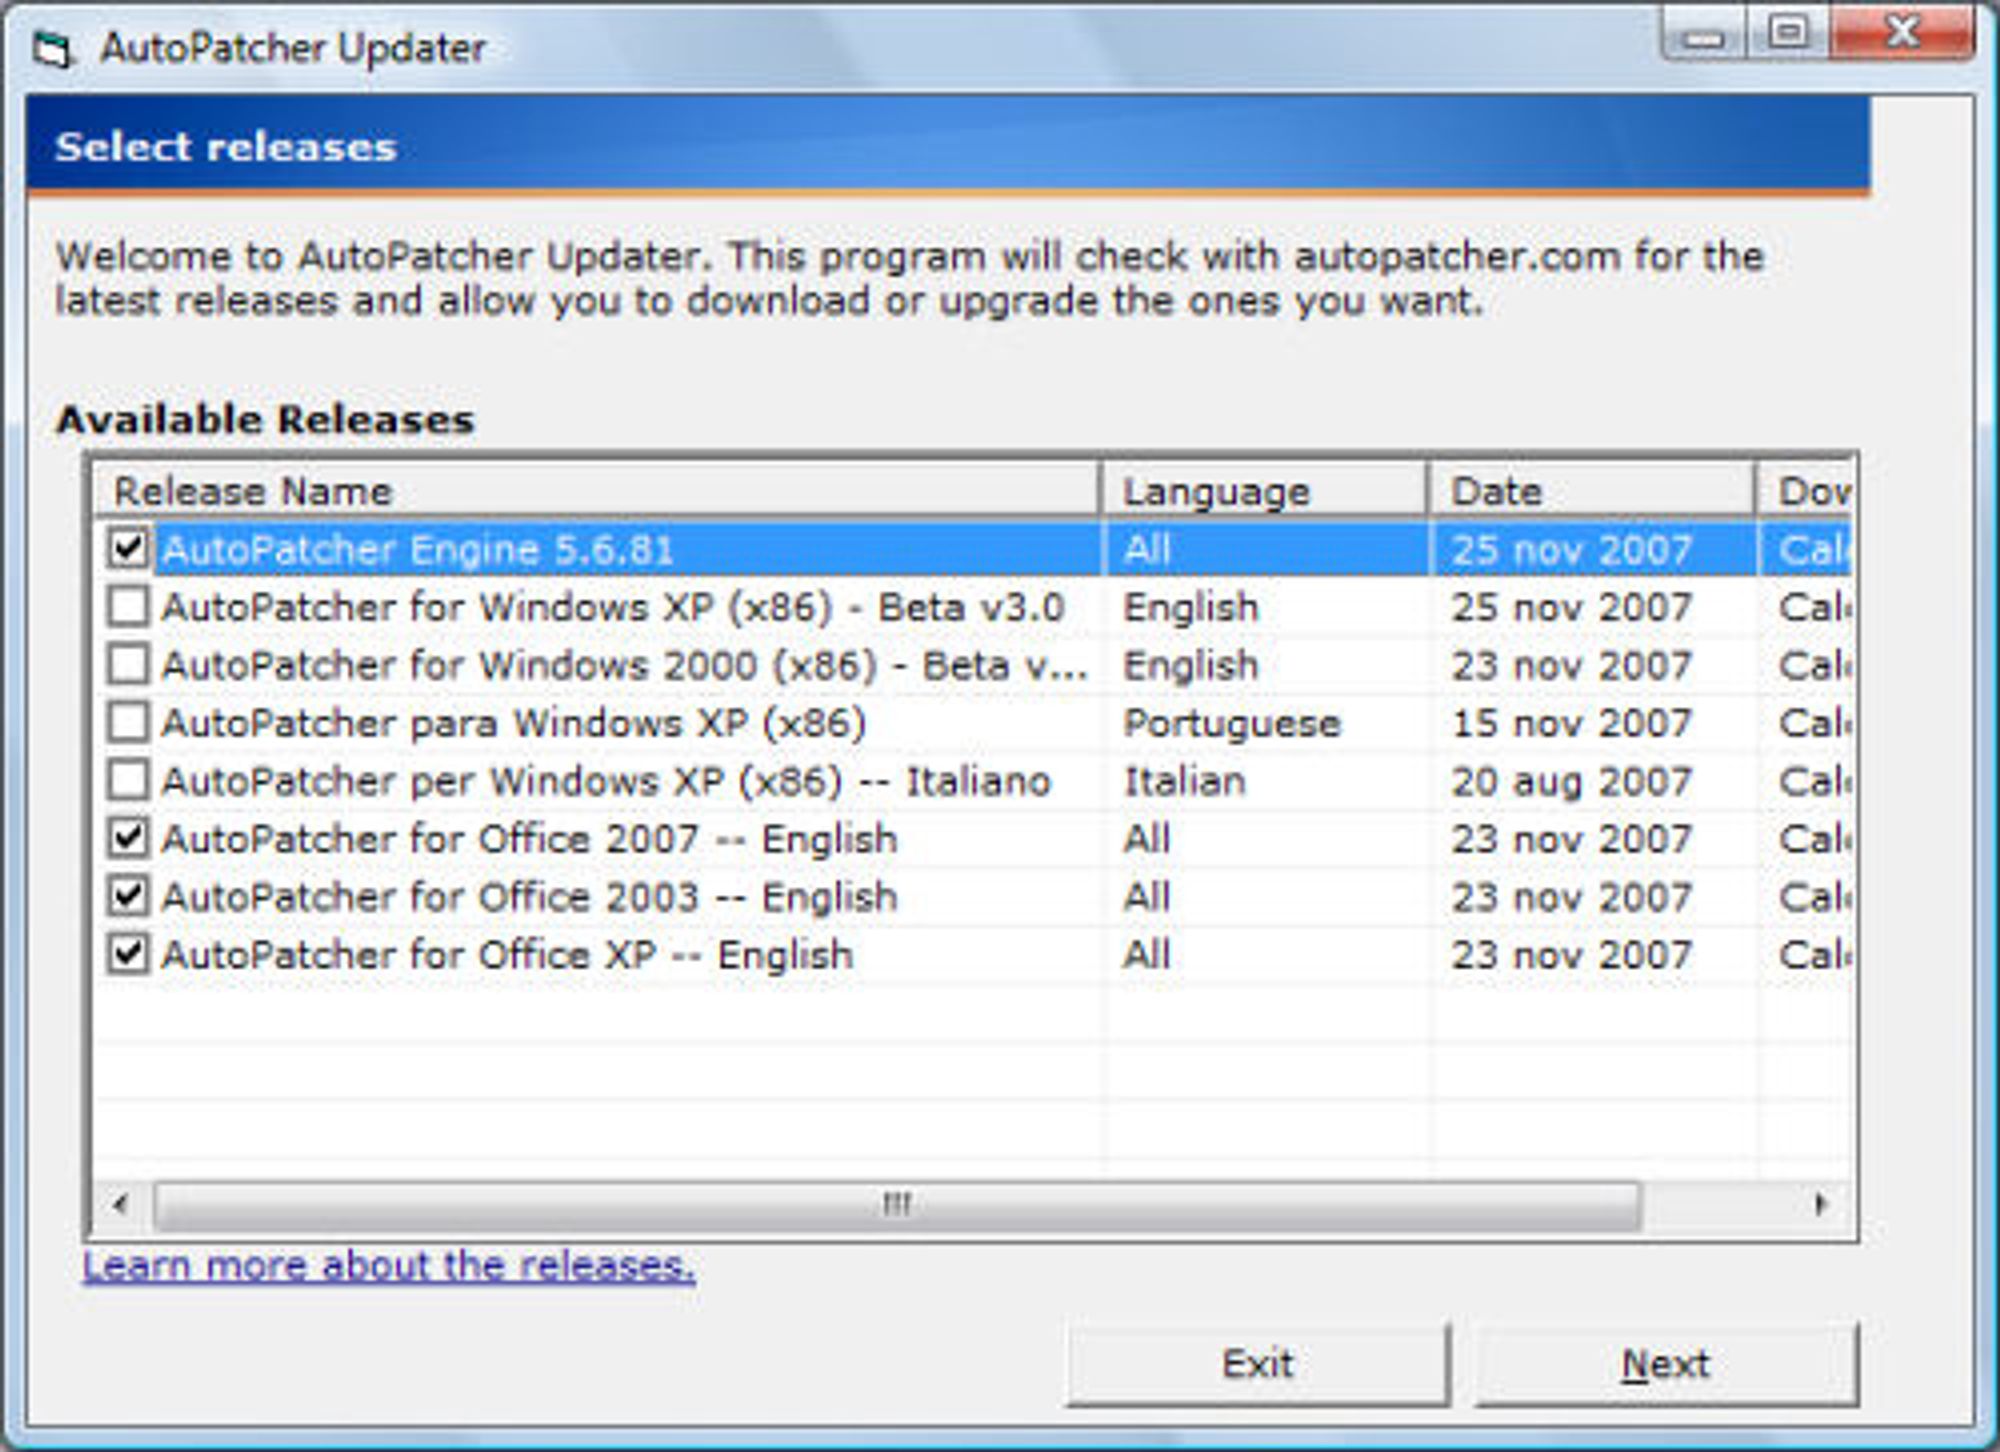The height and width of the screenshot is (1452, 2000).
Task: Select 'AutoPatcher for Office XP -- English' text
Action: [x=507, y=955]
